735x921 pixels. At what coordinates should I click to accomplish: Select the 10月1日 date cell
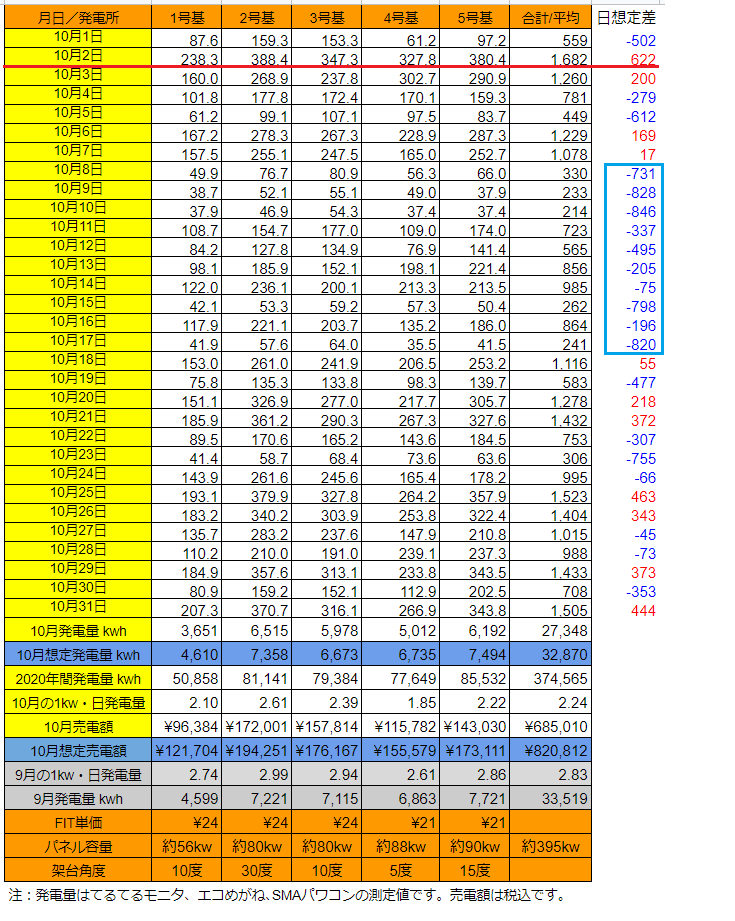[x=78, y=38]
